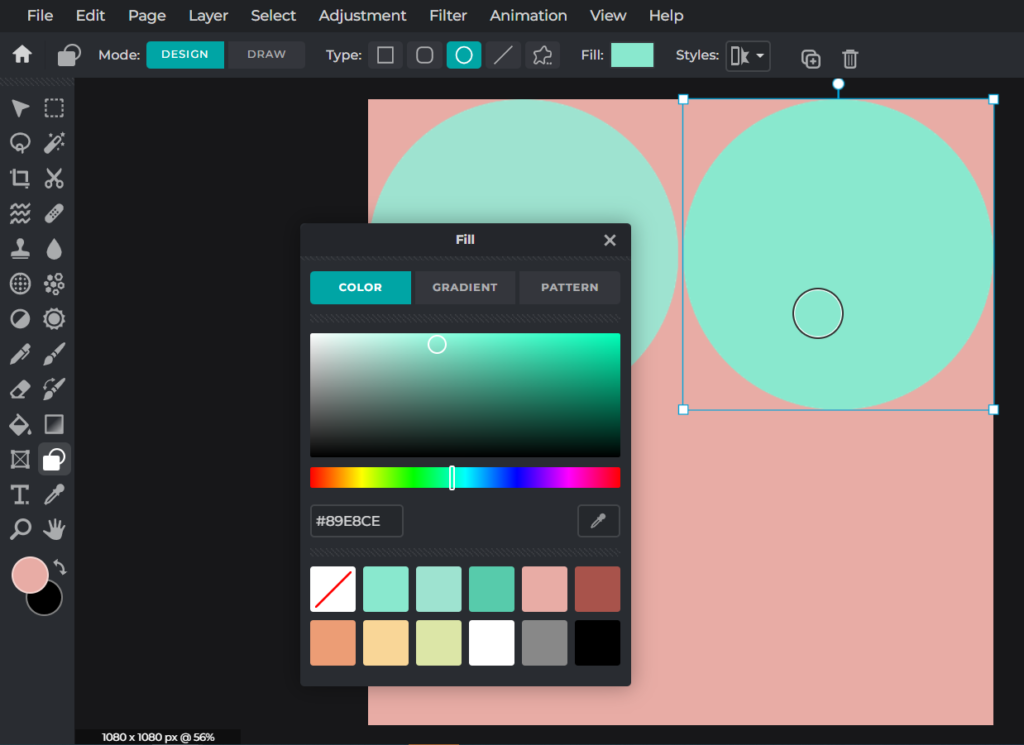
Task: Select the rectangle shape type
Action: click(385, 55)
